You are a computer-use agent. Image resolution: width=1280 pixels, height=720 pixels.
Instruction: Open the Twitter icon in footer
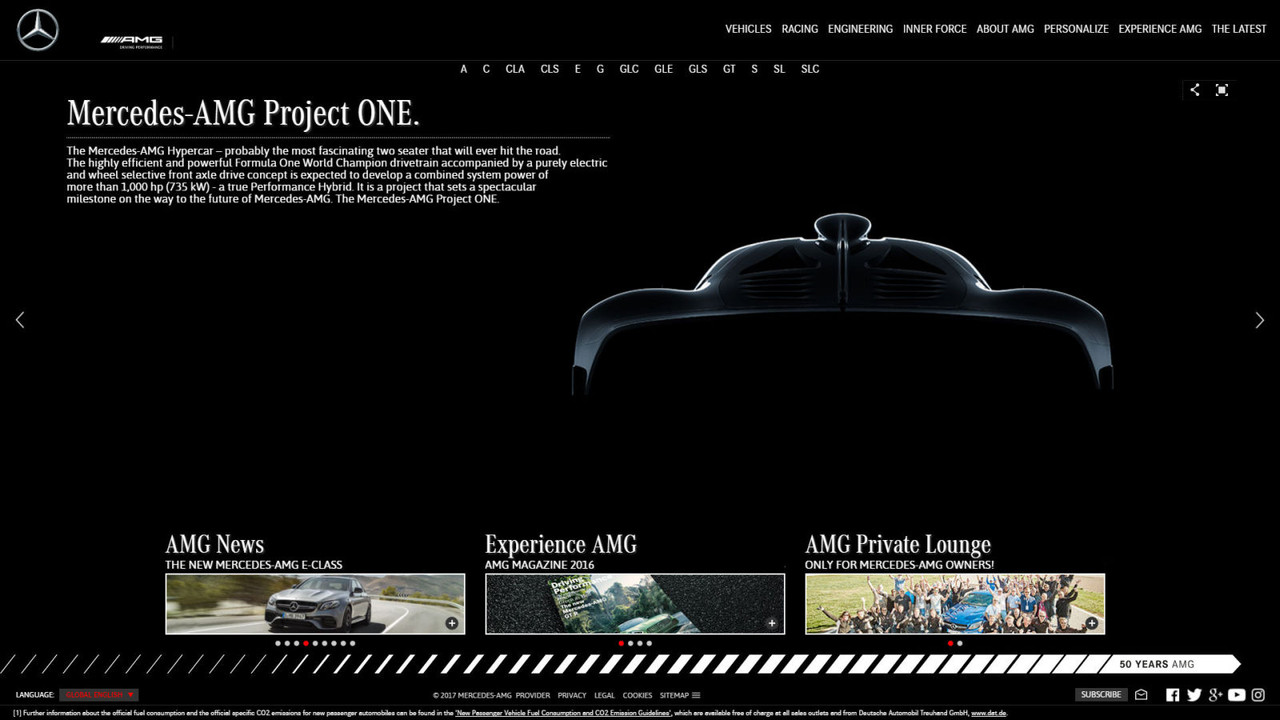click(x=1194, y=695)
